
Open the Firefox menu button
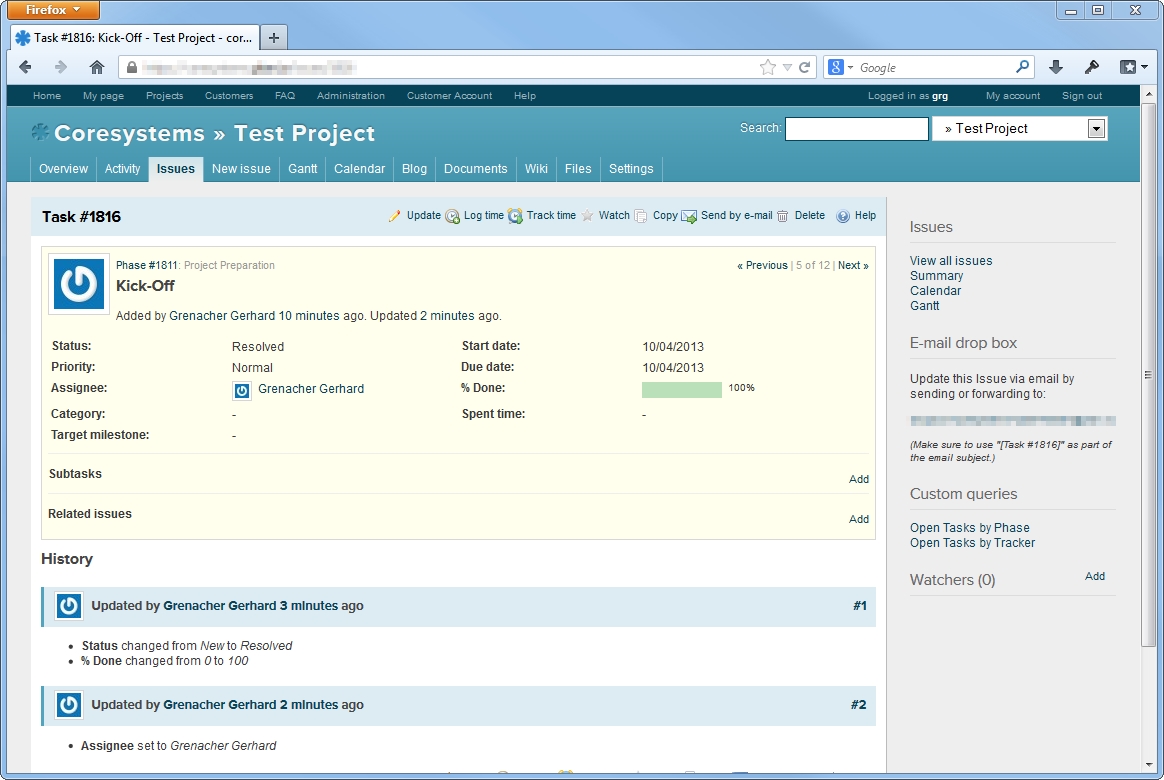pyautogui.click(x=53, y=10)
